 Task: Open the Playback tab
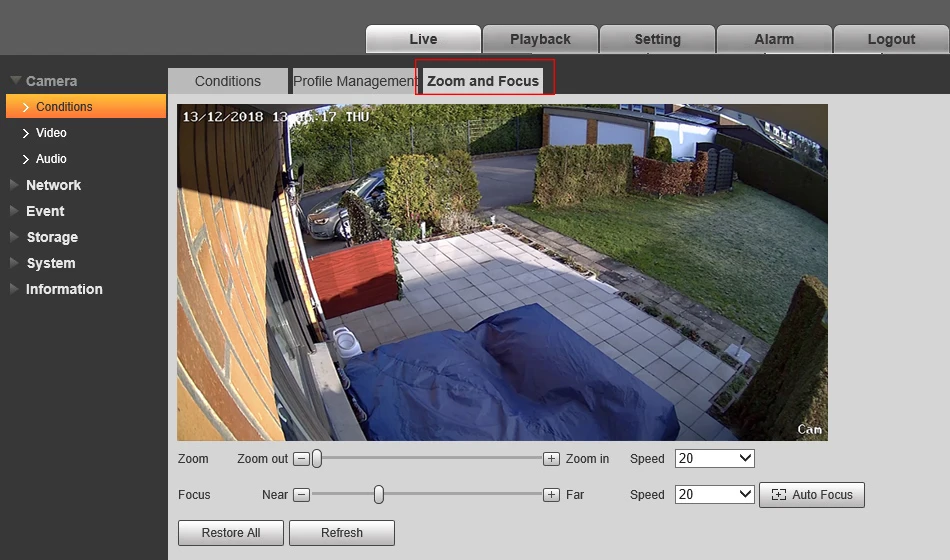pyautogui.click(x=540, y=39)
